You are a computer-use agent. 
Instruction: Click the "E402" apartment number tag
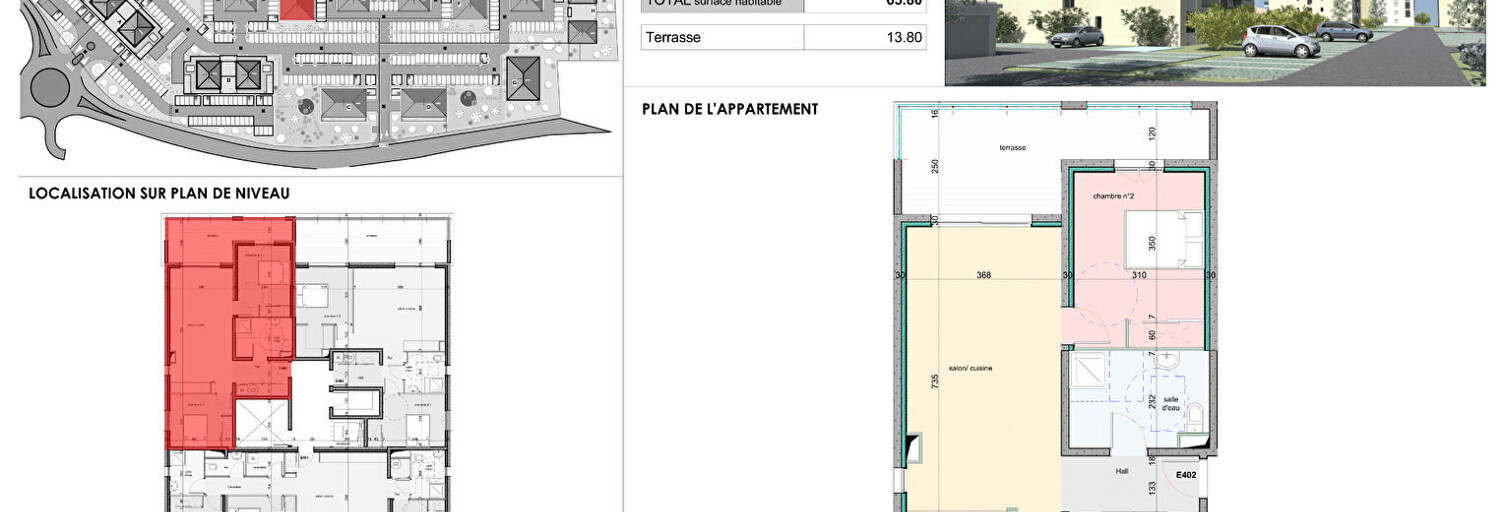click(x=1186, y=475)
